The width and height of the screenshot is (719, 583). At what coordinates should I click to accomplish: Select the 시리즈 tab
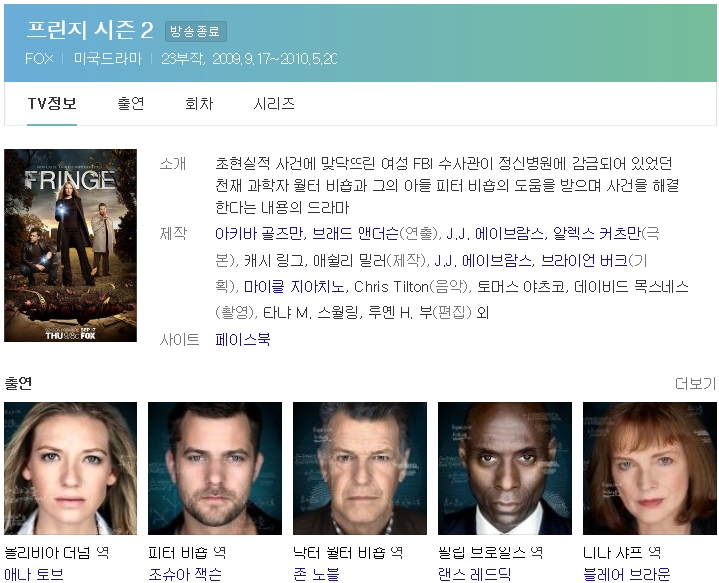tap(274, 104)
